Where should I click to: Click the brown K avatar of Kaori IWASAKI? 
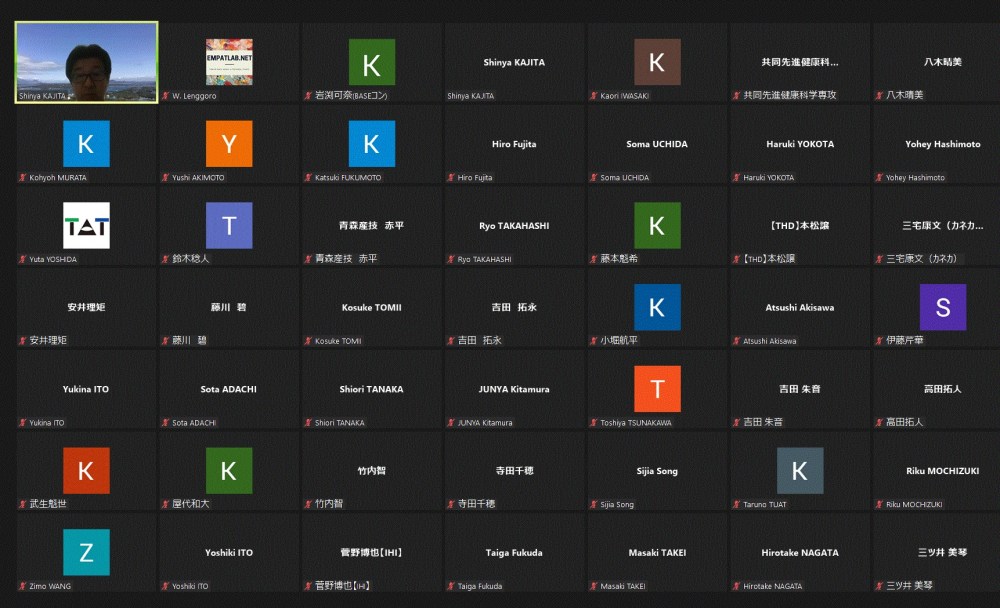(x=657, y=62)
